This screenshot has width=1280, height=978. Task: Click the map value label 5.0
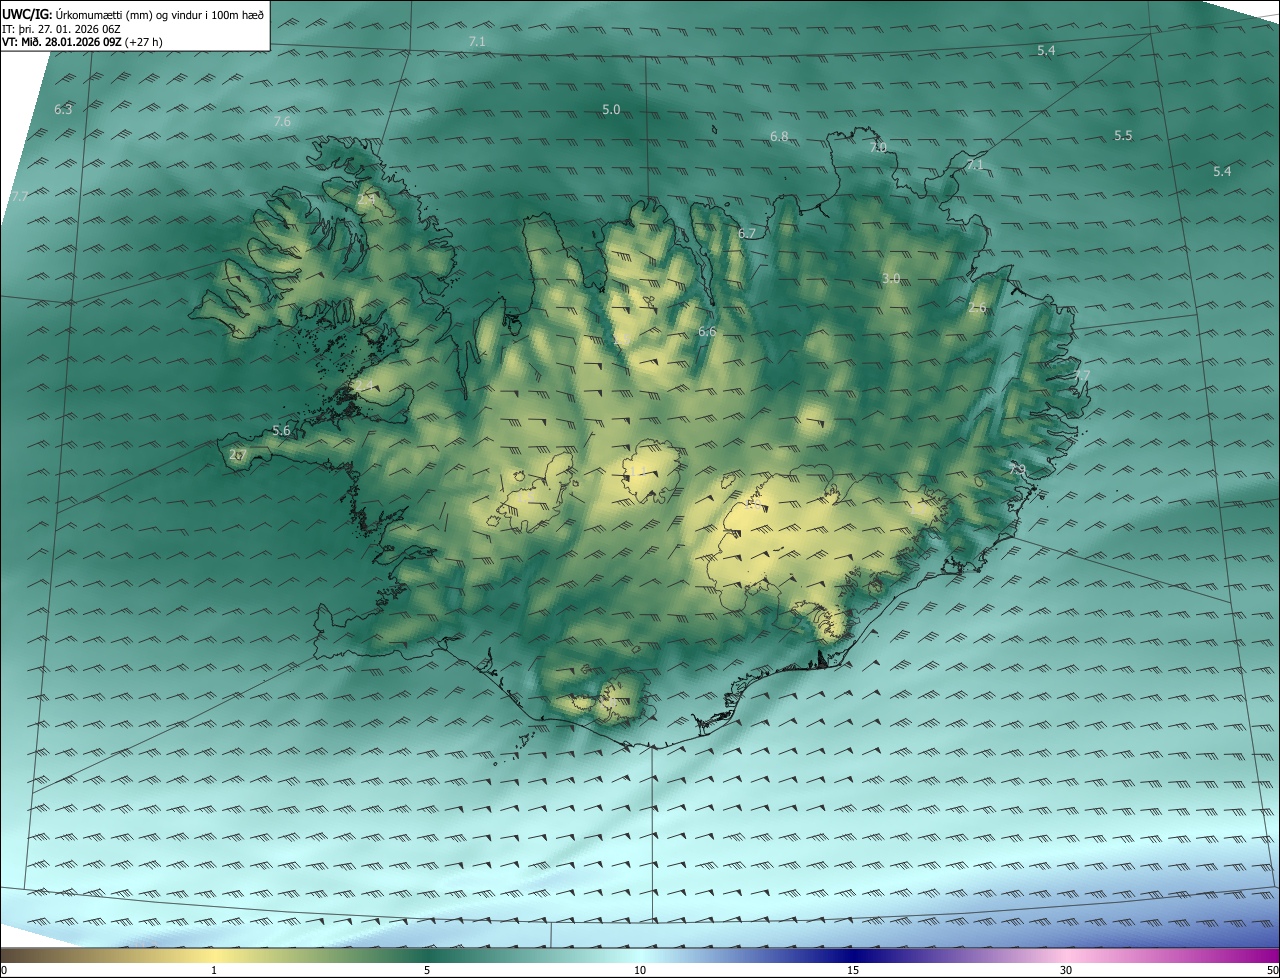(x=611, y=109)
